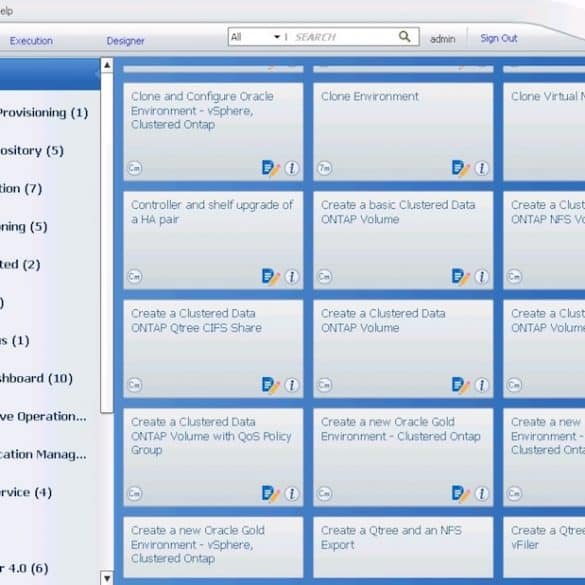This screenshot has height=585, width=585.
Task: Open the Controller and shelf upgrade of a HA pair card
Action: pos(213,241)
